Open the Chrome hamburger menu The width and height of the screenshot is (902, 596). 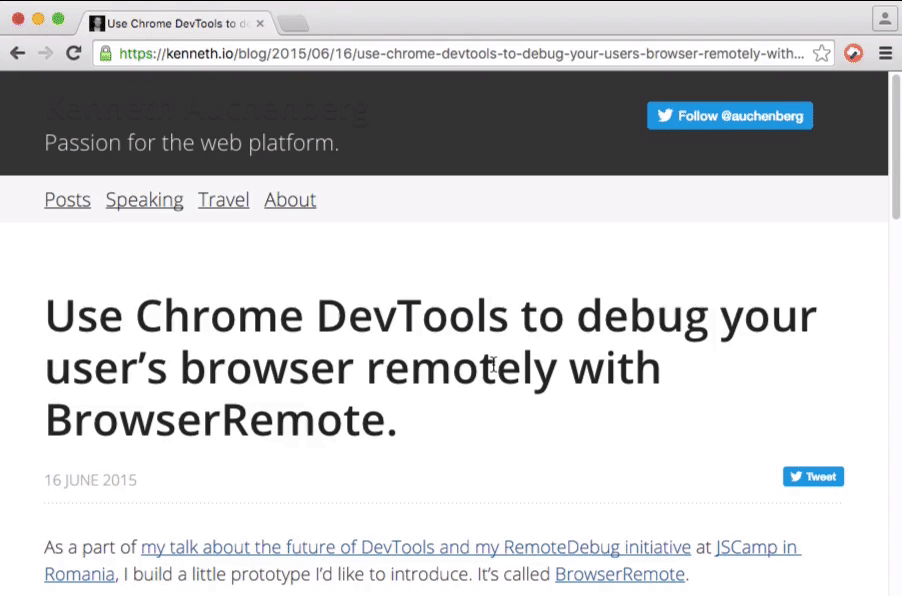click(885, 54)
